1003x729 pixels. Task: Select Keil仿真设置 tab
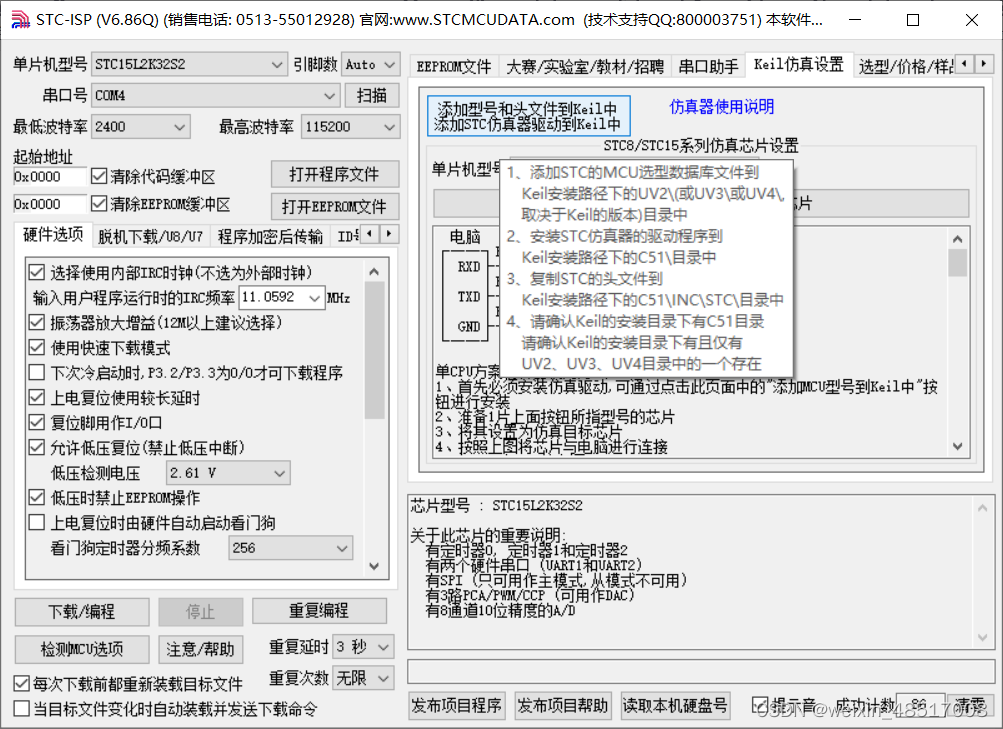click(799, 65)
